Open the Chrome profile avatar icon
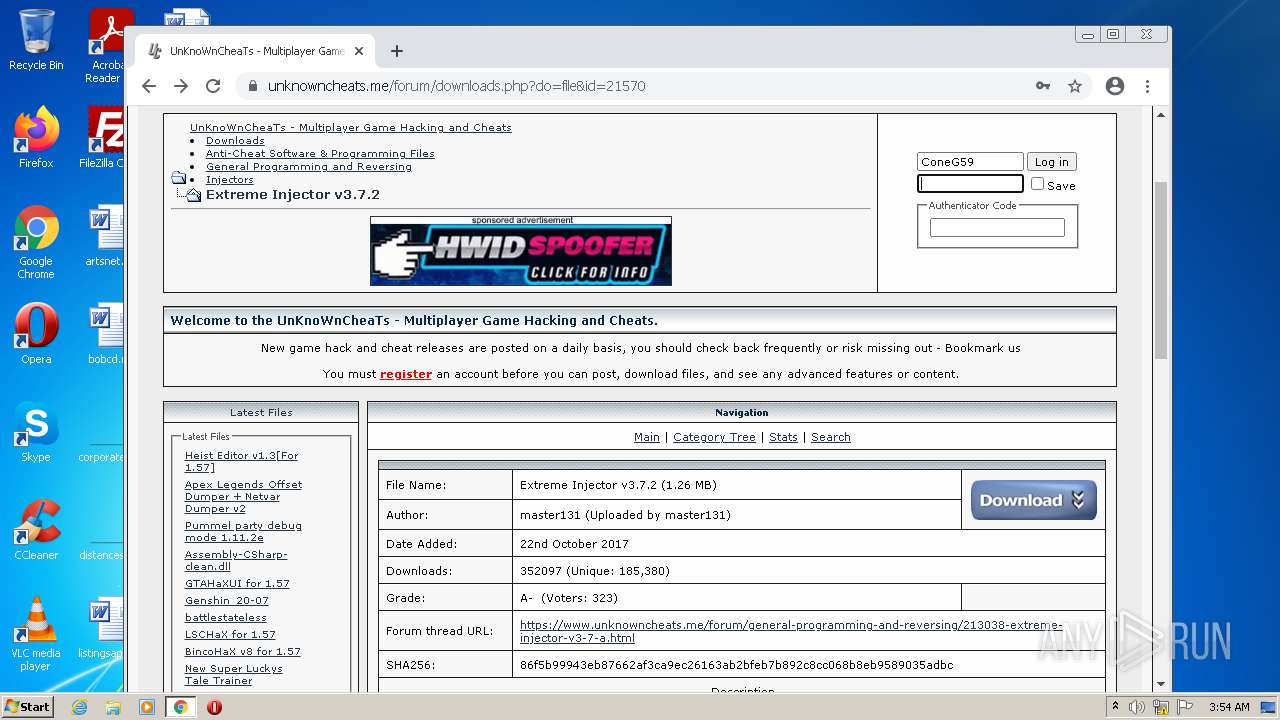The height and width of the screenshot is (720, 1280). click(x=1115, y=86)
